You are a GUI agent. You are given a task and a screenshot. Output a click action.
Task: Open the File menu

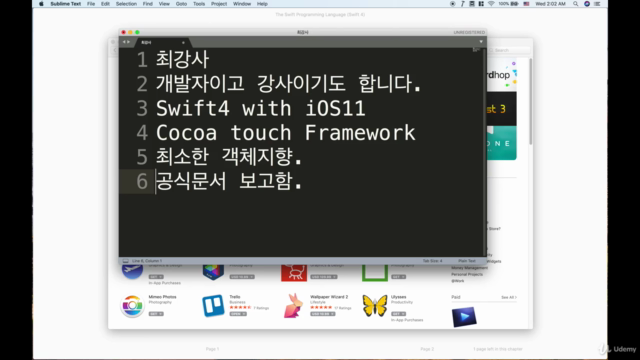pos(91,4)
